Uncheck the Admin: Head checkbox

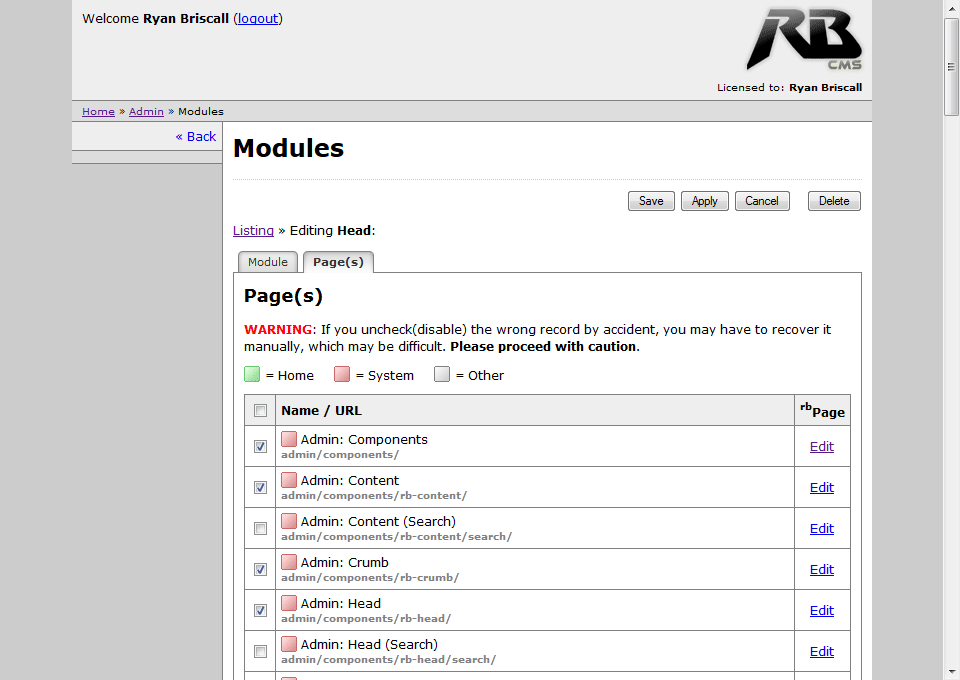[260, 610]
